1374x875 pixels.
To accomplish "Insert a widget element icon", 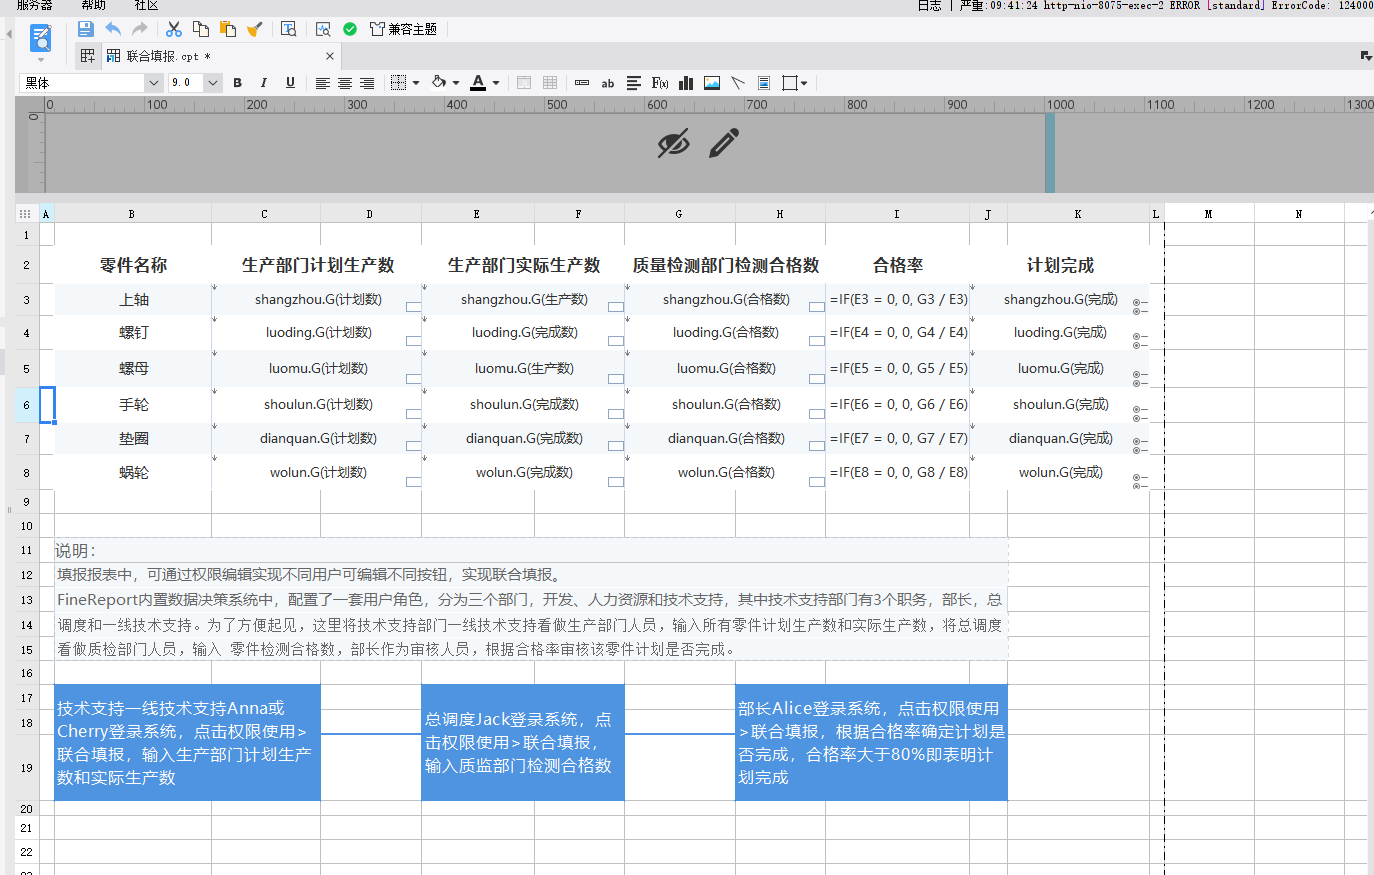I will 582,83.
